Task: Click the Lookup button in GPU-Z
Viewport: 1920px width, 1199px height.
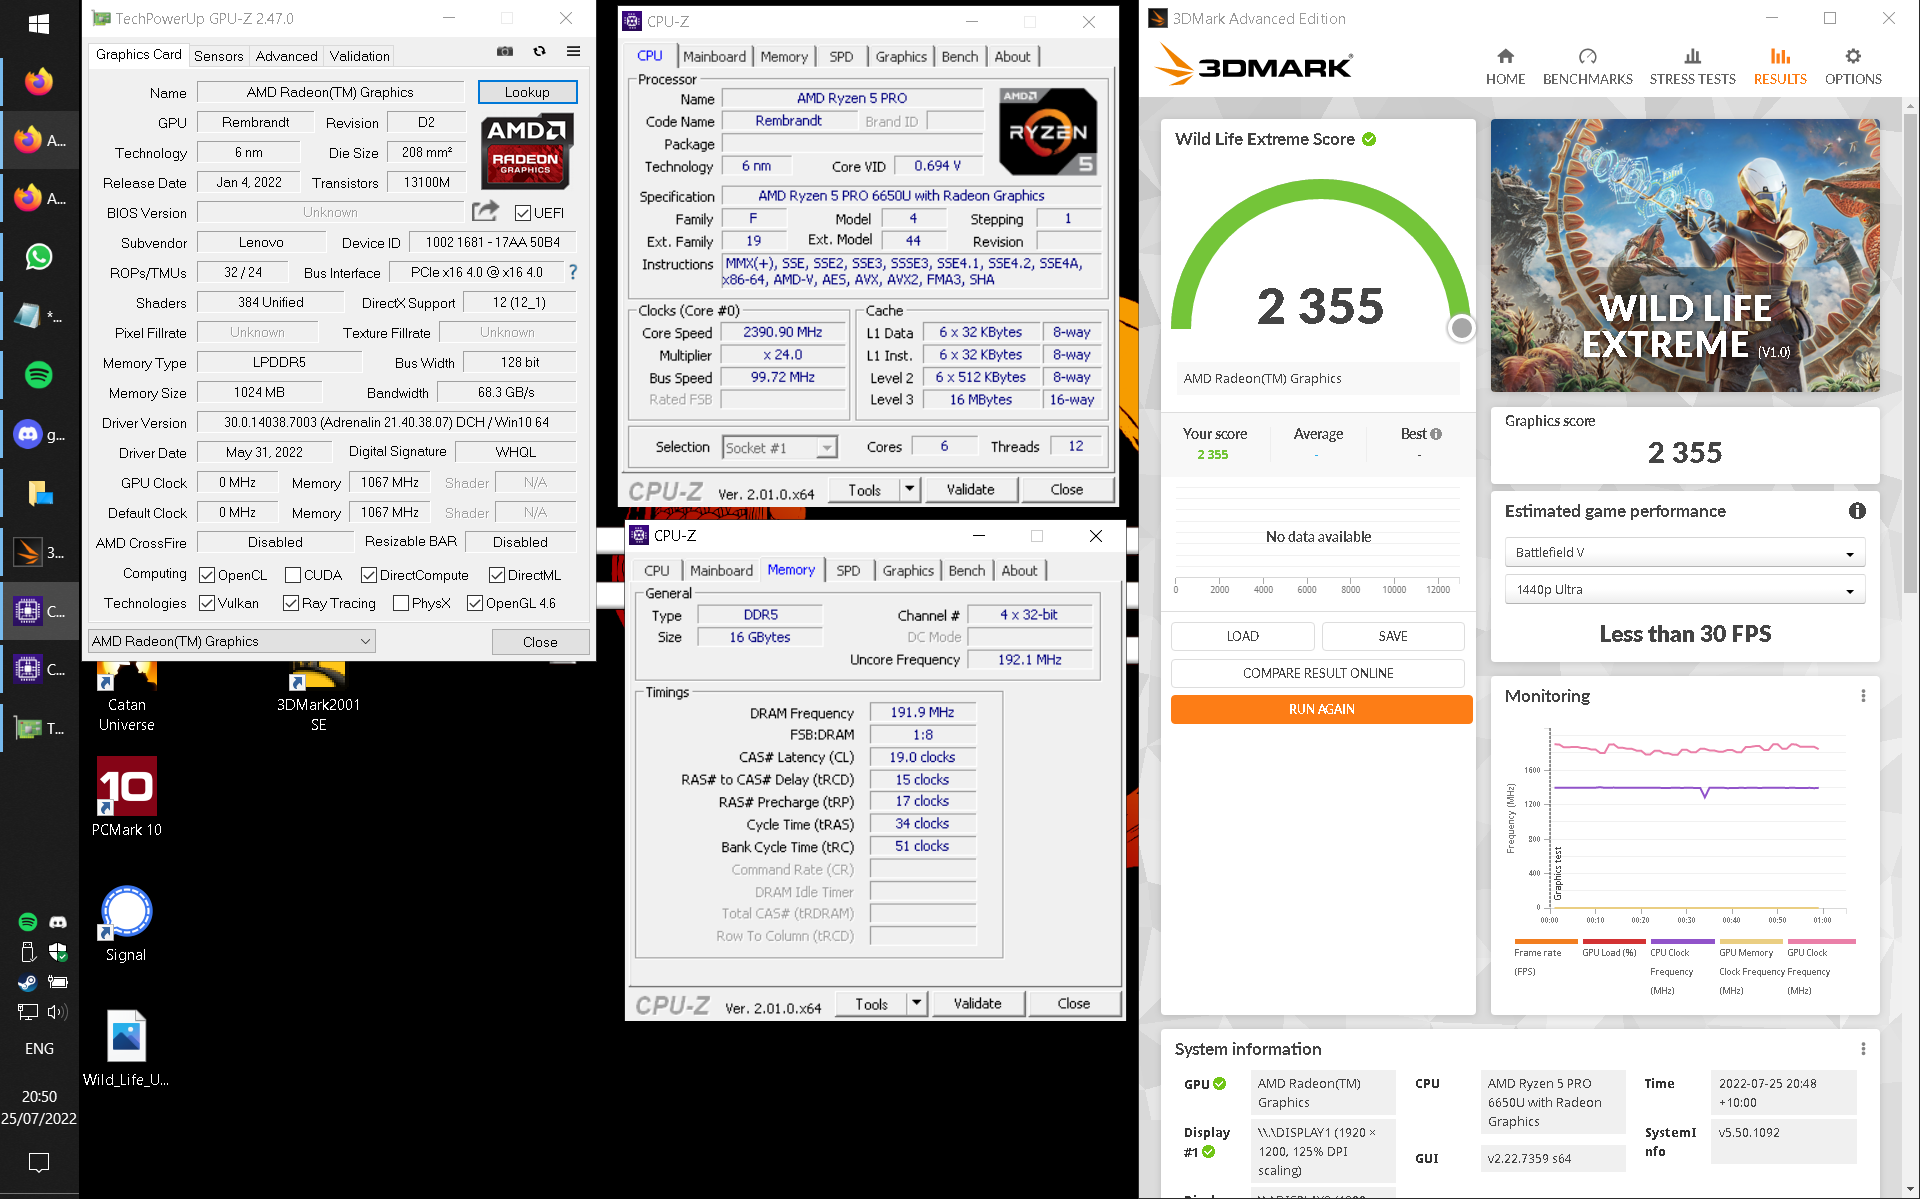Action: (527, 92)
